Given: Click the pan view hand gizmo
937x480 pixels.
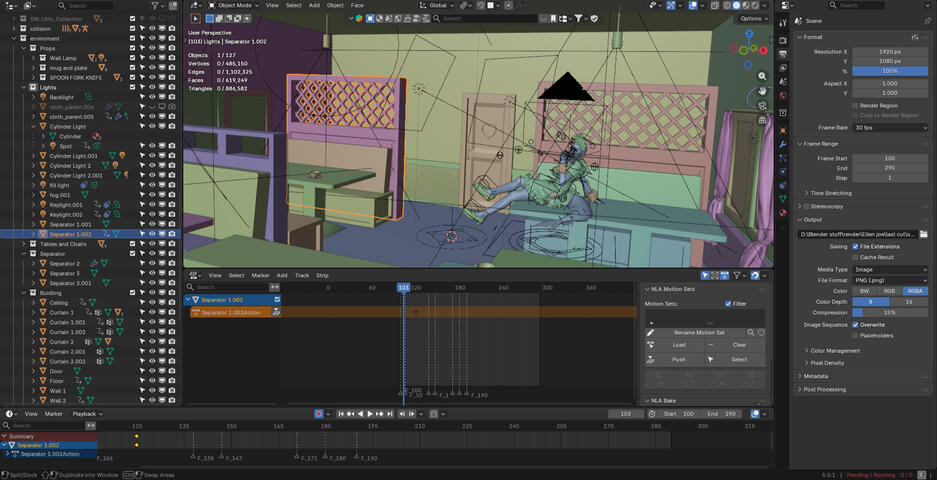Looking at the screenshot, I should 762,91.
